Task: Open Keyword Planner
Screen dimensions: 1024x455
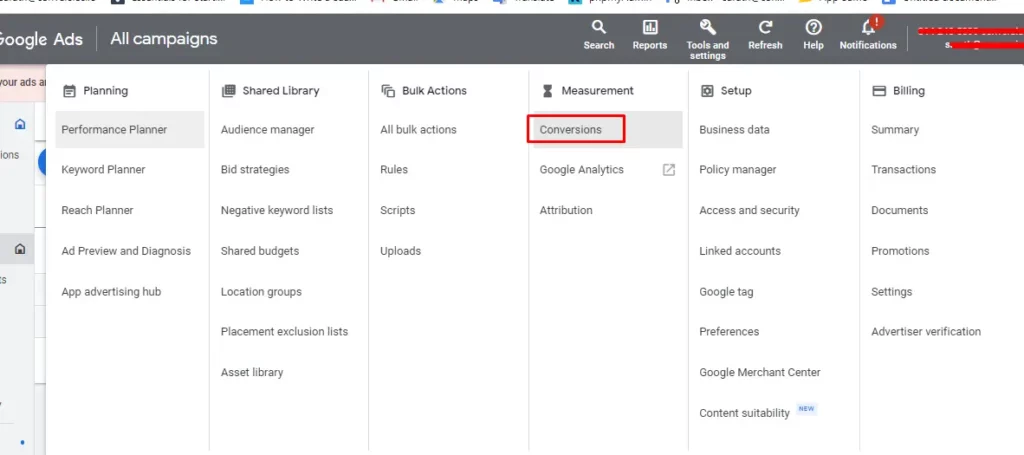Action: [103, 170]
